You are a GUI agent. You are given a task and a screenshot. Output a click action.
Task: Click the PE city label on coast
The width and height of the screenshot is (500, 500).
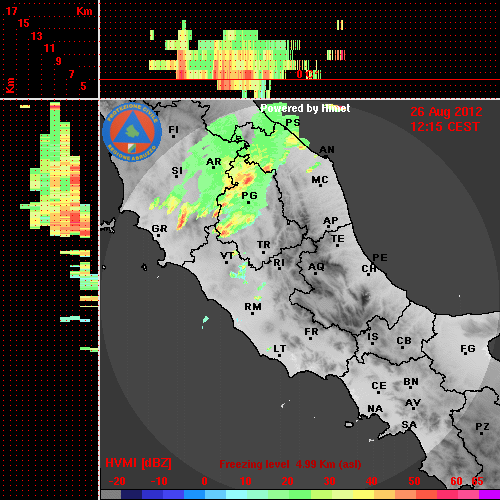380,257
